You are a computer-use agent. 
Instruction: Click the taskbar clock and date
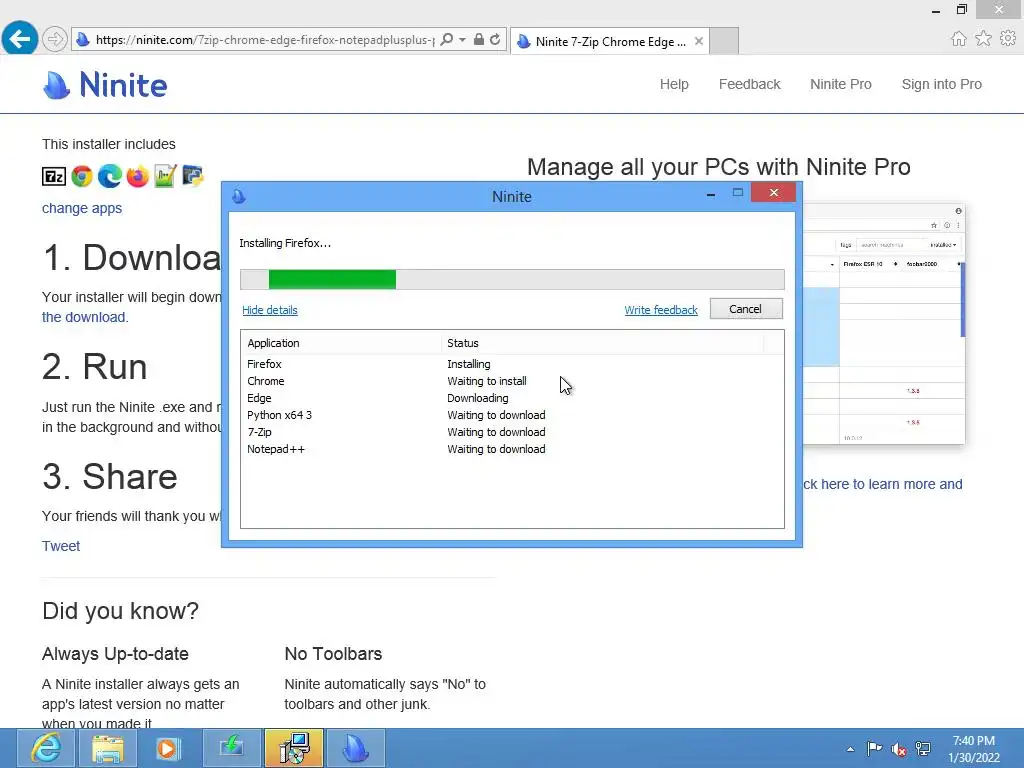click(x=973, y=749)
